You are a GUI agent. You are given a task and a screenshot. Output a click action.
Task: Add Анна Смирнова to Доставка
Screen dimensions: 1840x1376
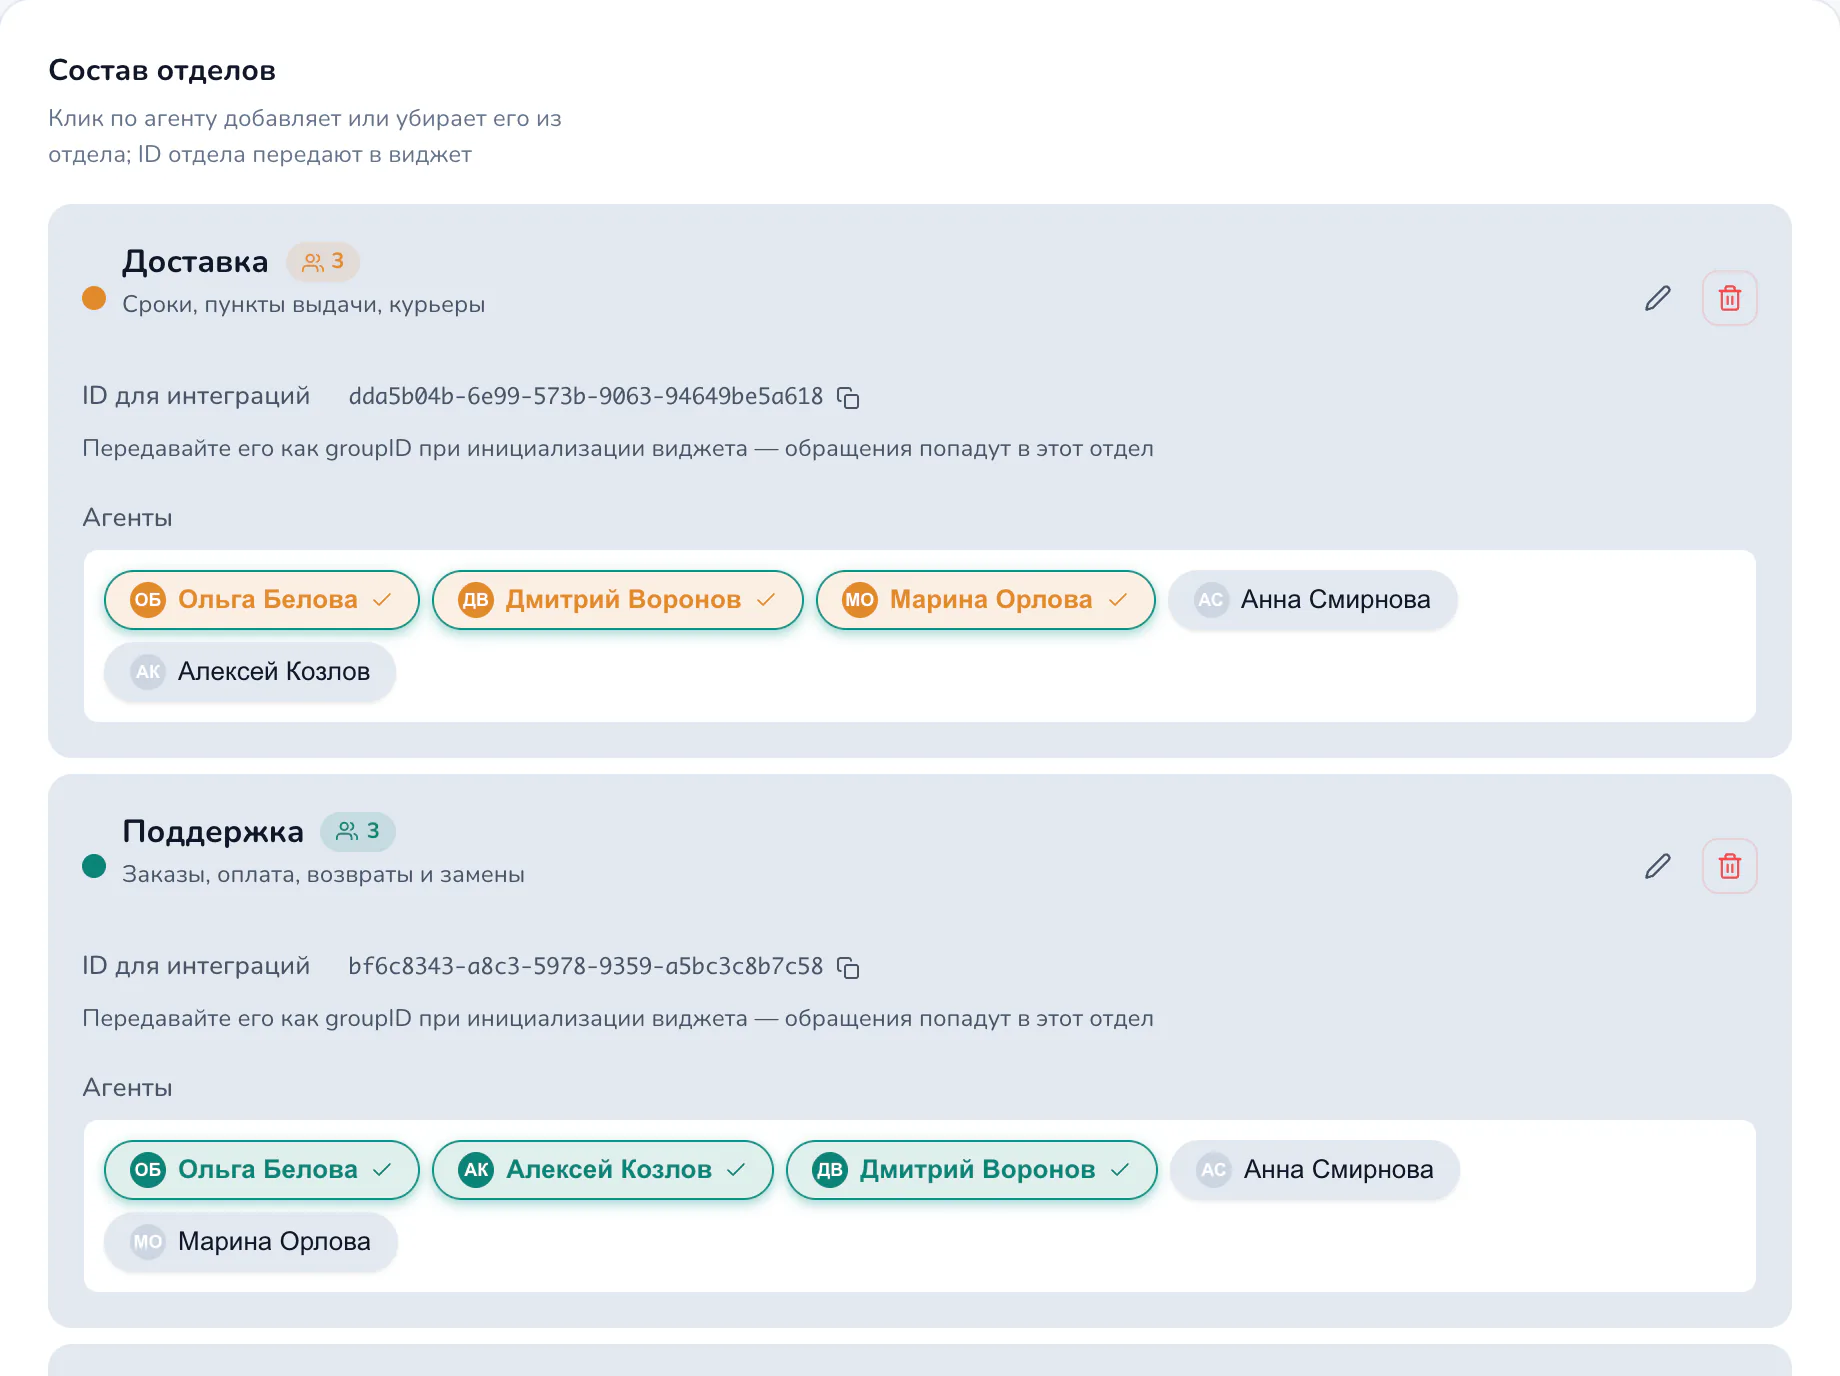pyautogui.click(x=1312, y=600)
